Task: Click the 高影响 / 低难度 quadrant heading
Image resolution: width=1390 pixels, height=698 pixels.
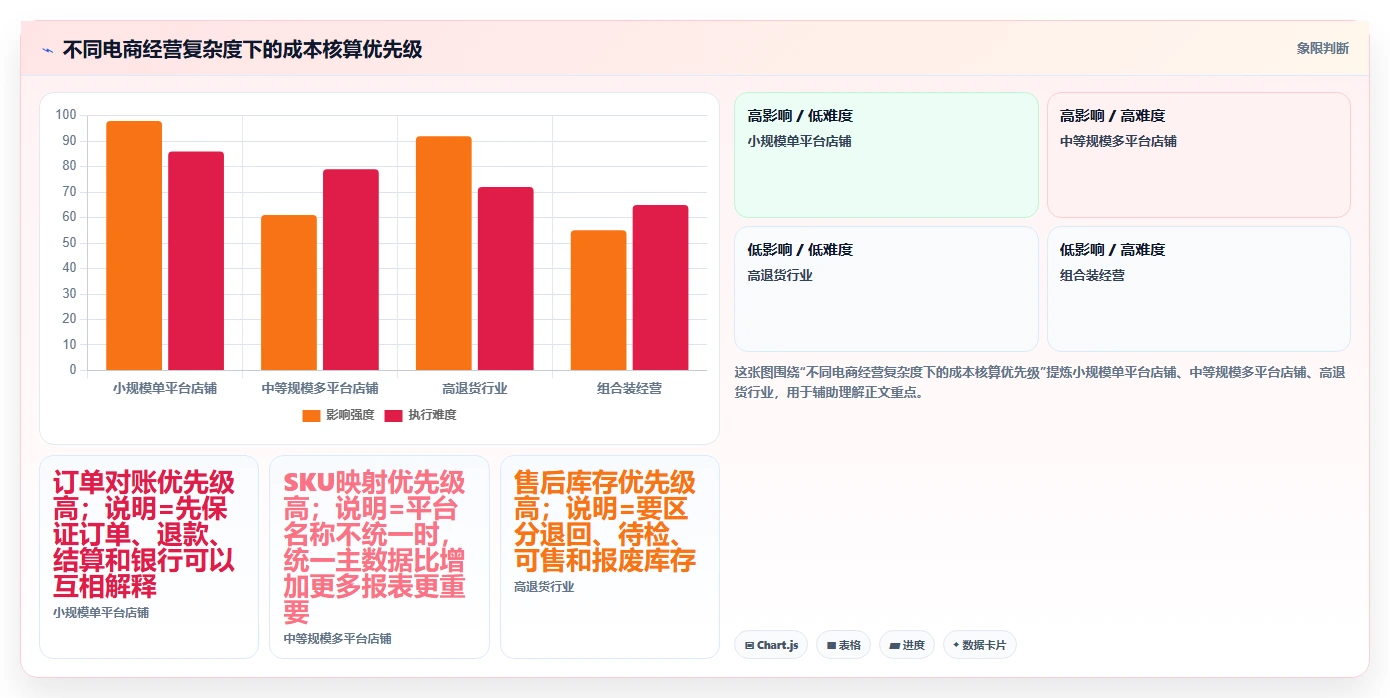Action: click(800, 116)
